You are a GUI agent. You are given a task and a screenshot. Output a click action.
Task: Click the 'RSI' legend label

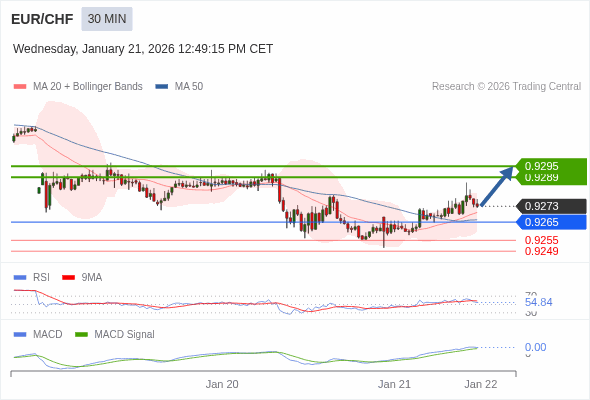pyautogui.click(x=41, y=278)
